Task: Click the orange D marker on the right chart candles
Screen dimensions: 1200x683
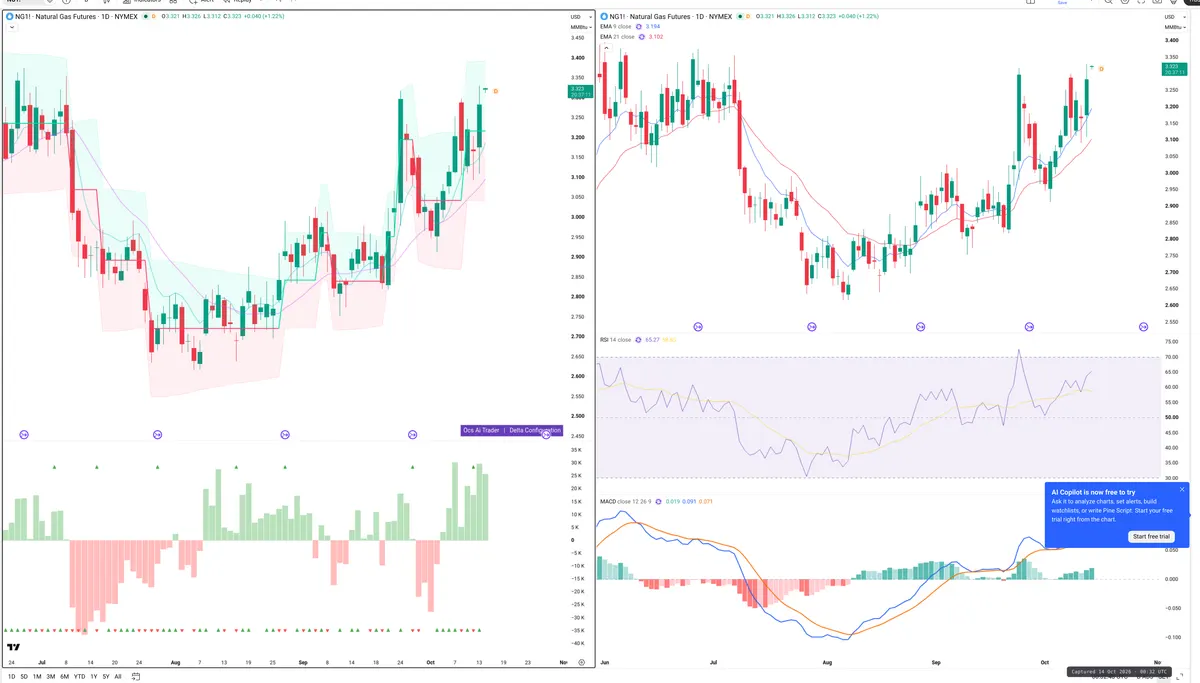Action: (1101, 68)
